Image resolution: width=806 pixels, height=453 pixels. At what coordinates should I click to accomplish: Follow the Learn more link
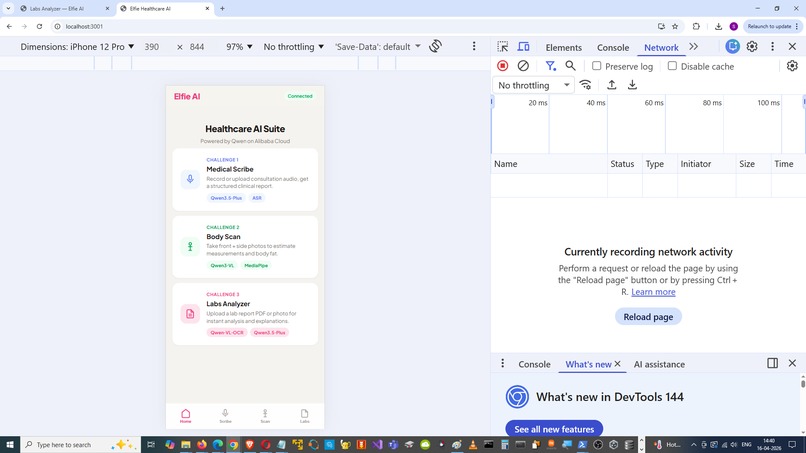point(653,292)
